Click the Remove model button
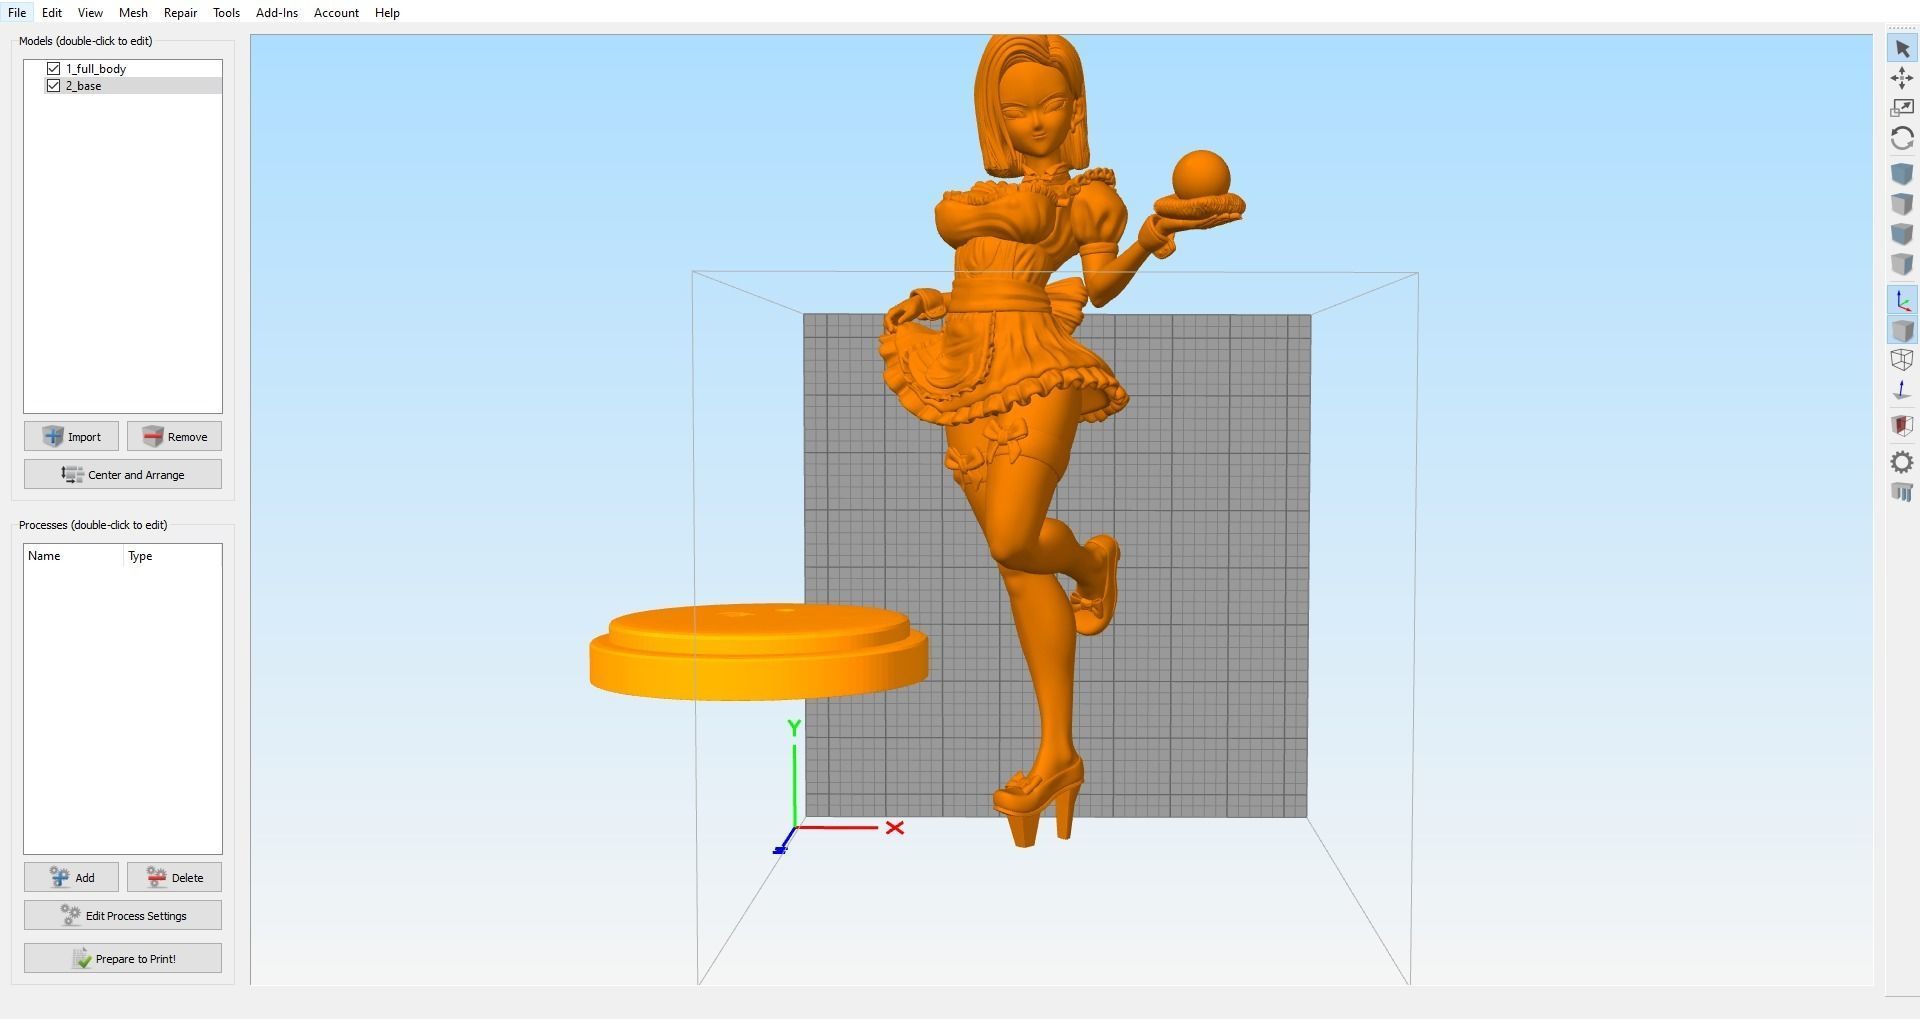Screen dimensions: 1920x1019 pyautogui.click(x=174, y=437)
